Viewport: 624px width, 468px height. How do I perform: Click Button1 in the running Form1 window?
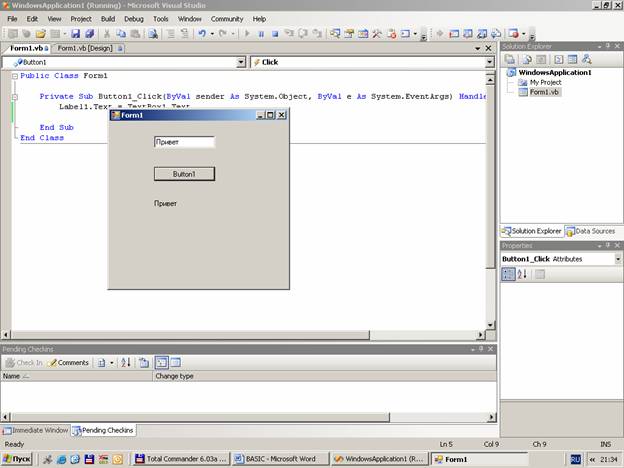point(185,174)
